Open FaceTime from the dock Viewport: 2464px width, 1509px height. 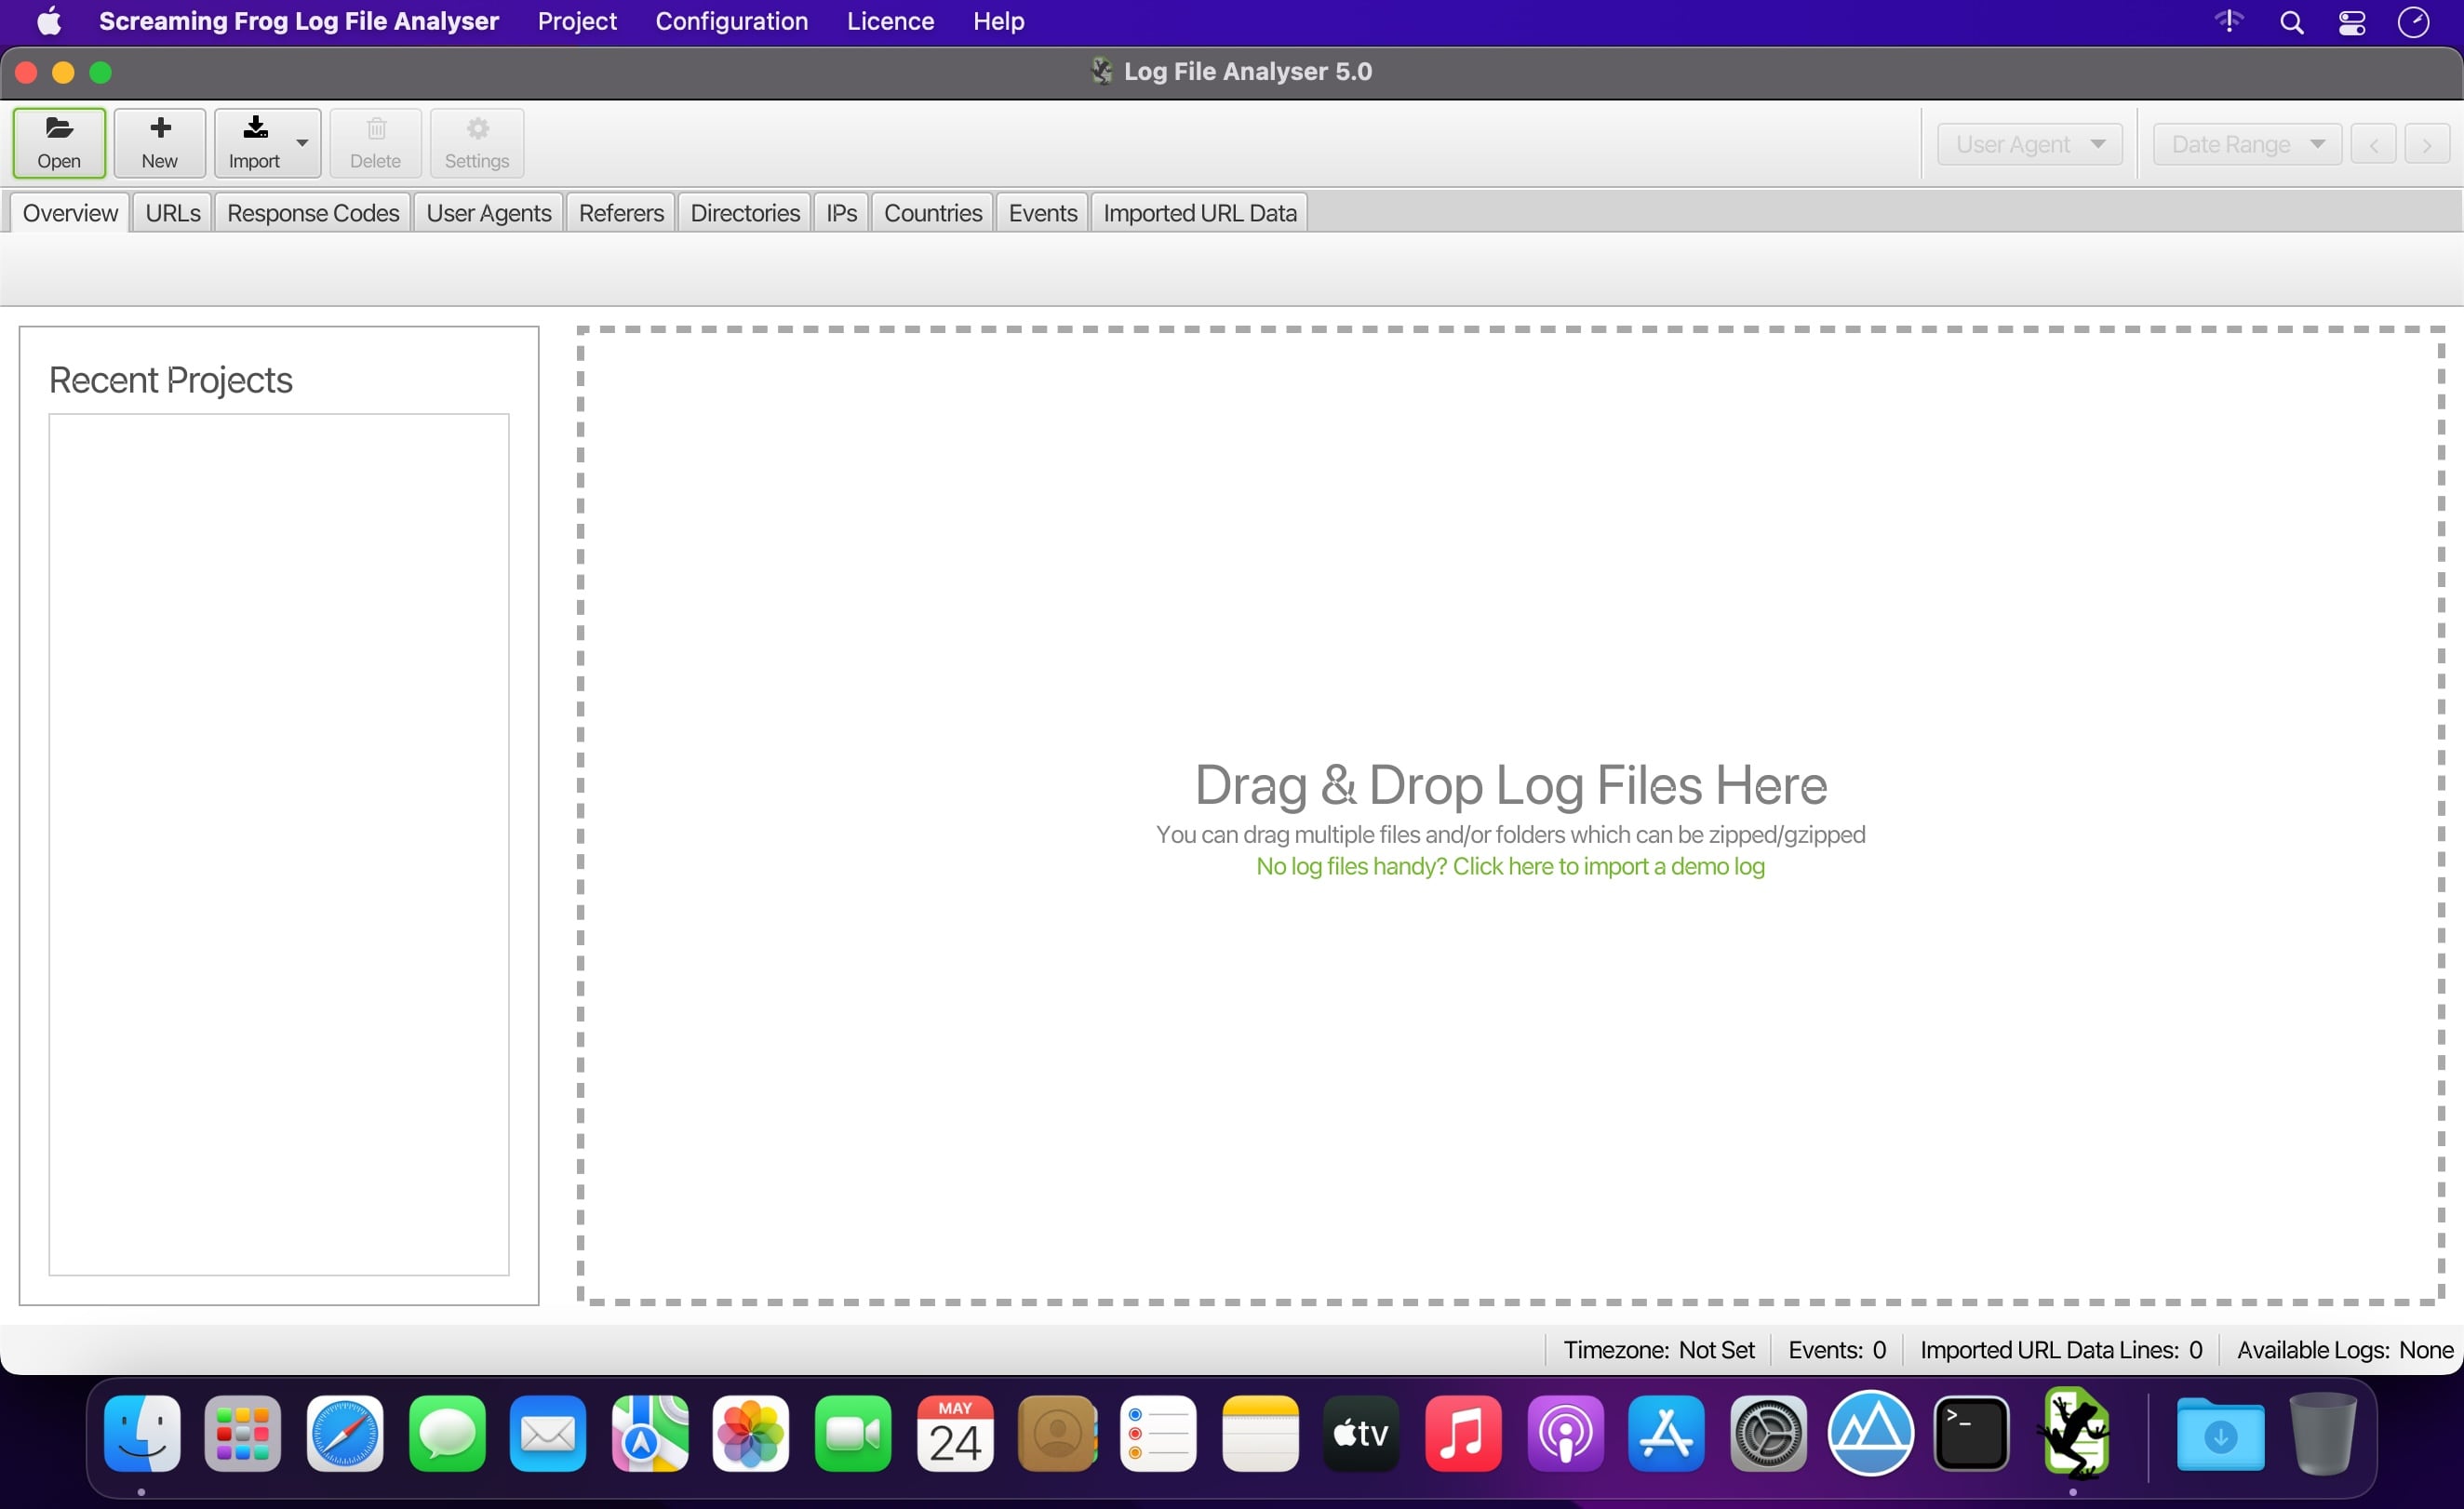[853, 1433]
